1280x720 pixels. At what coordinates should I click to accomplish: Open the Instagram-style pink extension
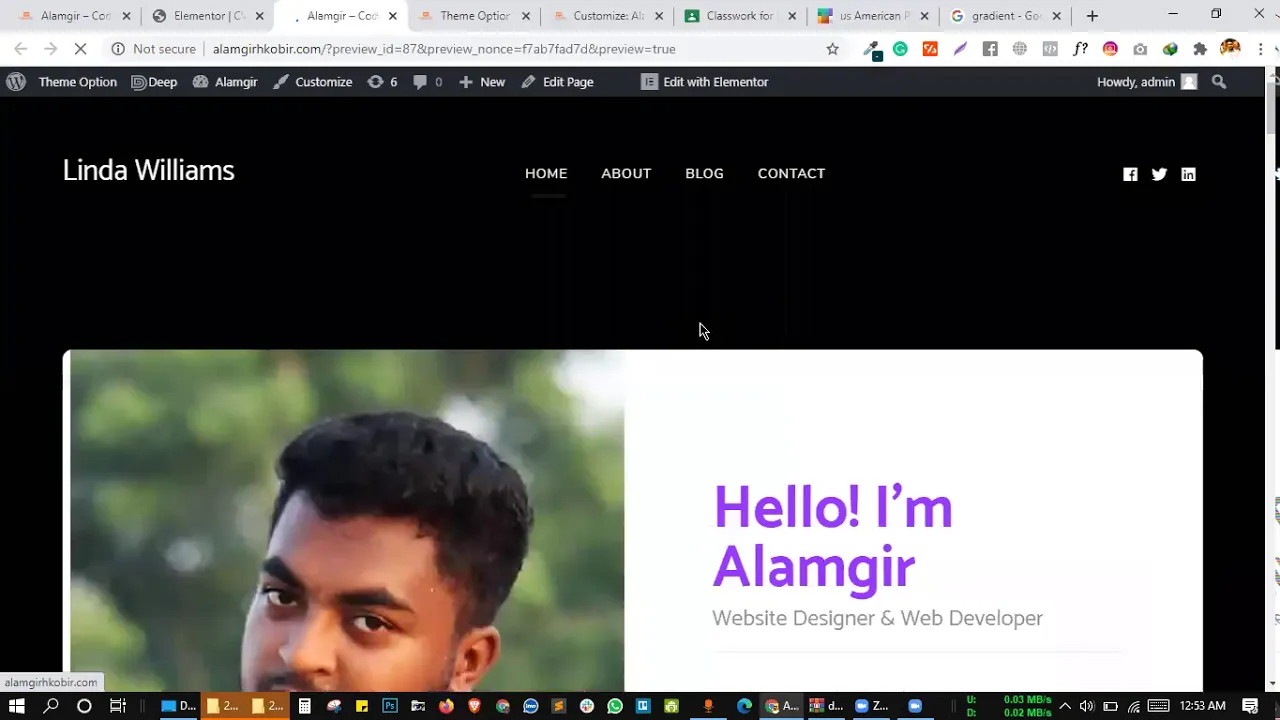pos(1110,49)
